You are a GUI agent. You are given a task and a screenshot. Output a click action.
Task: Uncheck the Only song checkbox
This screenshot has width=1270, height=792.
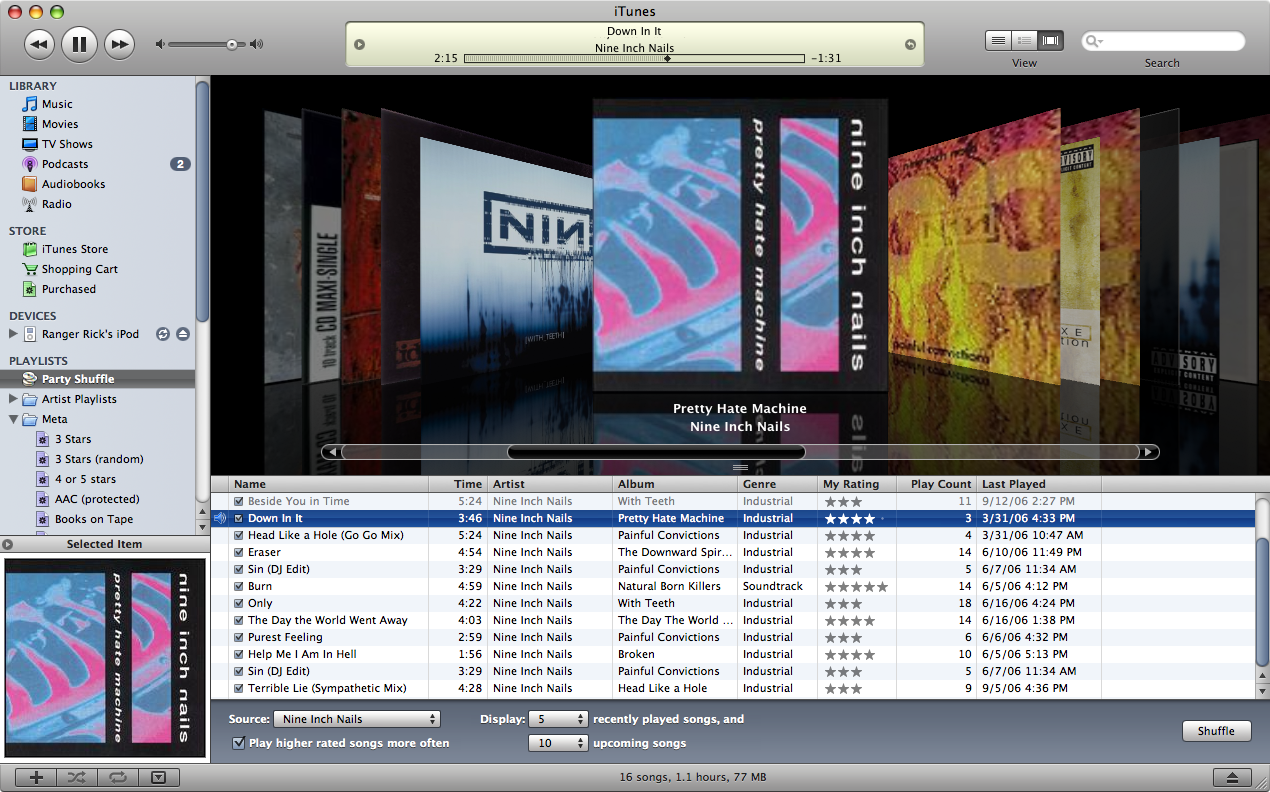coord(239,603)
